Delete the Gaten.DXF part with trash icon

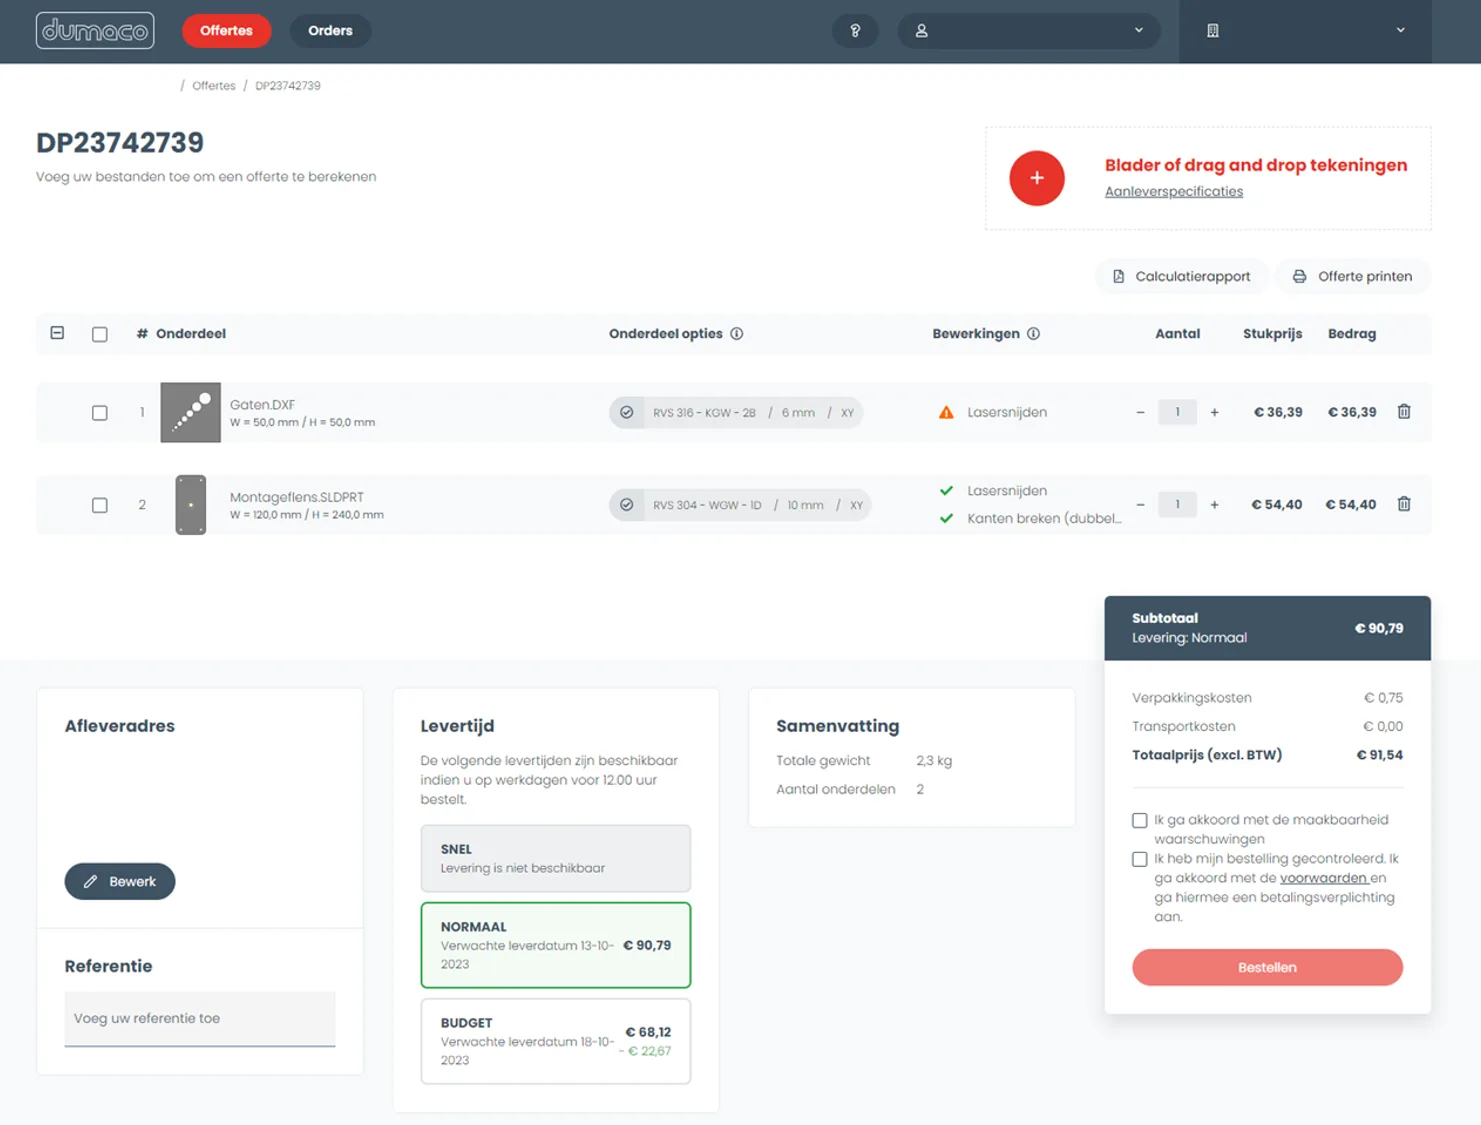pyautogui.click(x=1403, y=412)
